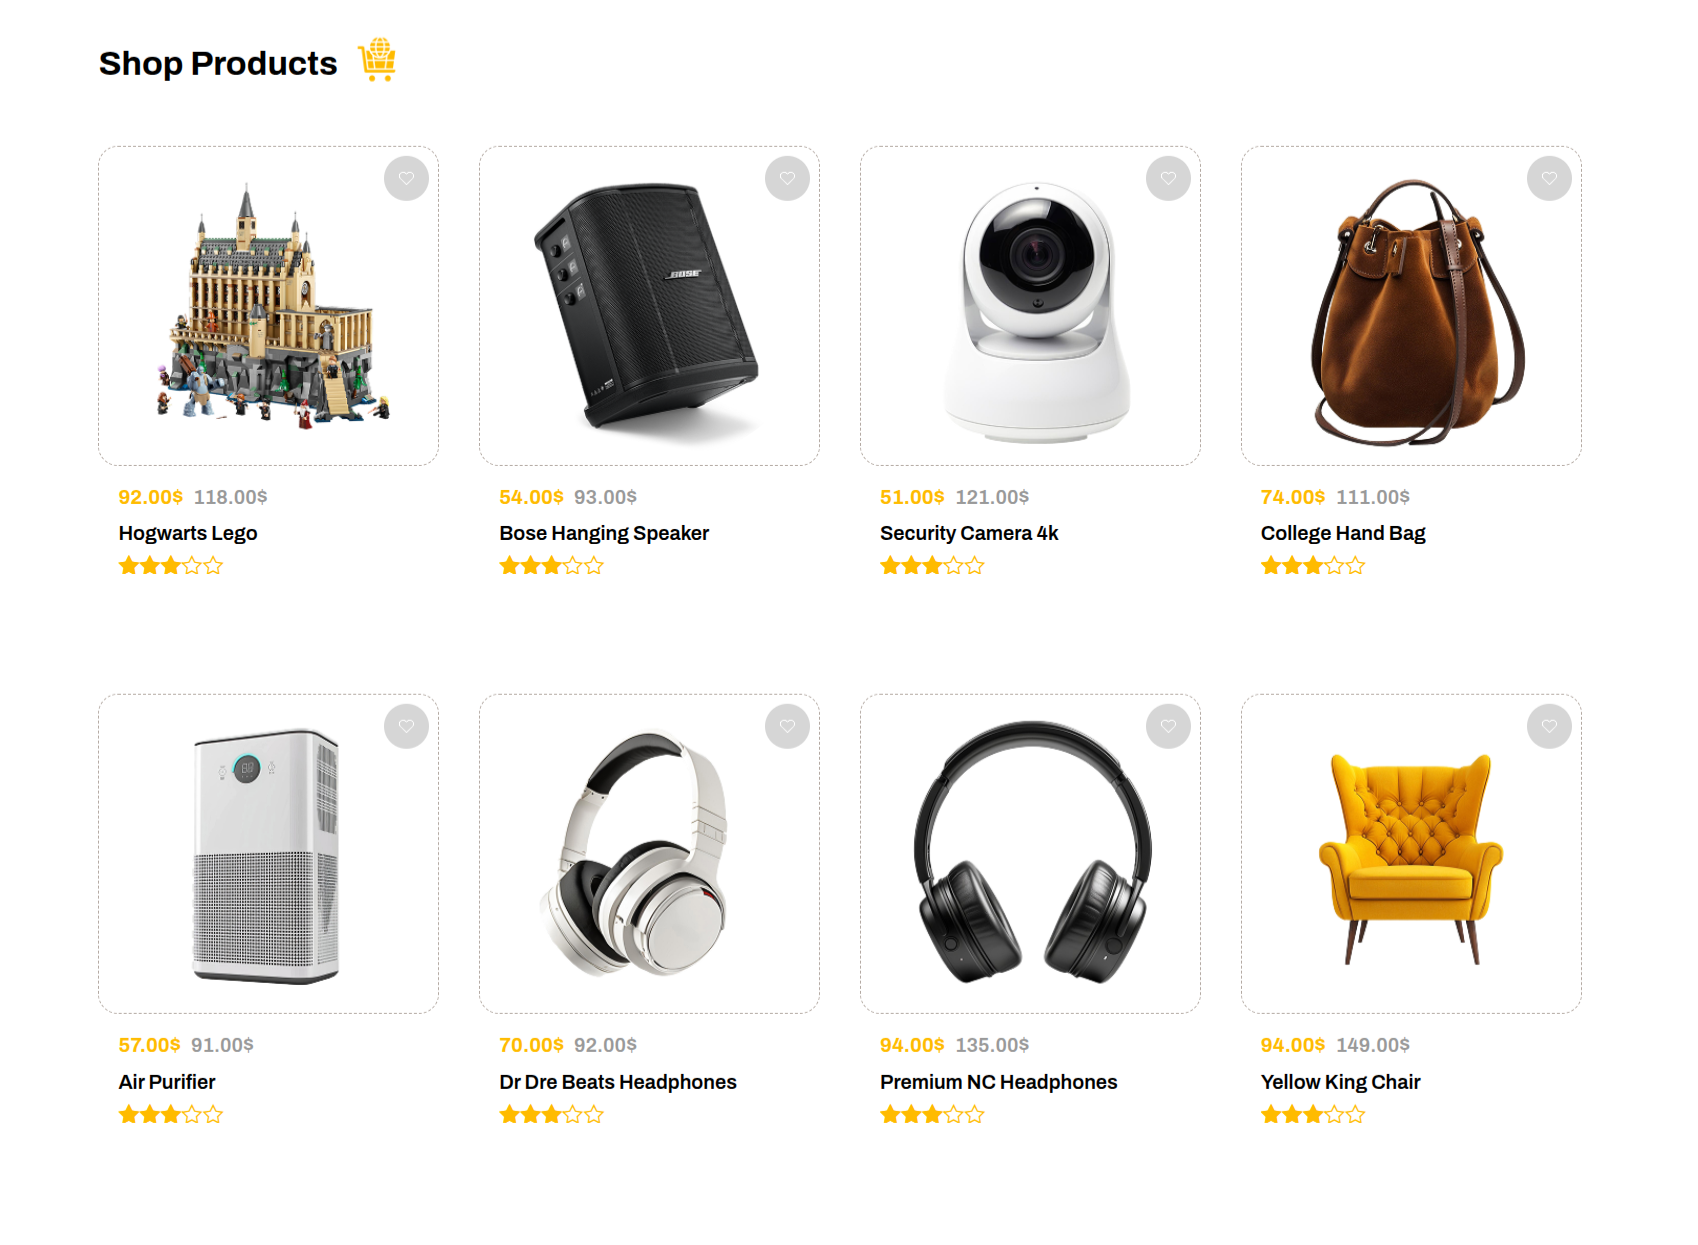
Task: Wishlist the Air Purifier via heart icon
Action: click(x=406, y=726)
